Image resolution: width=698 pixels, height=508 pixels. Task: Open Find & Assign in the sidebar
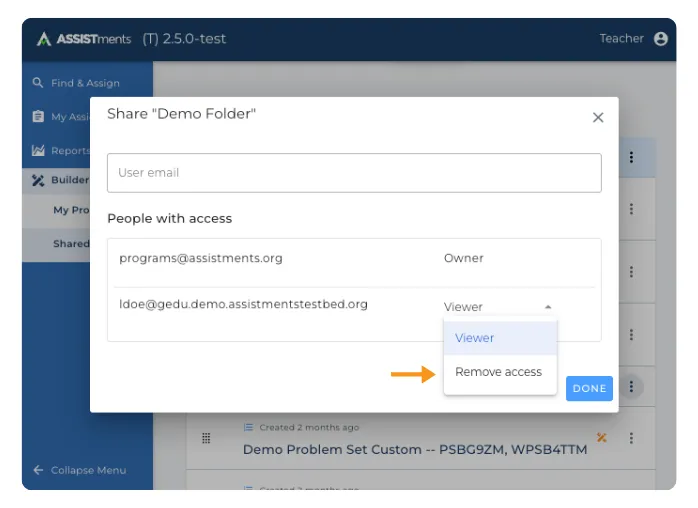click(x=85, y=83)
